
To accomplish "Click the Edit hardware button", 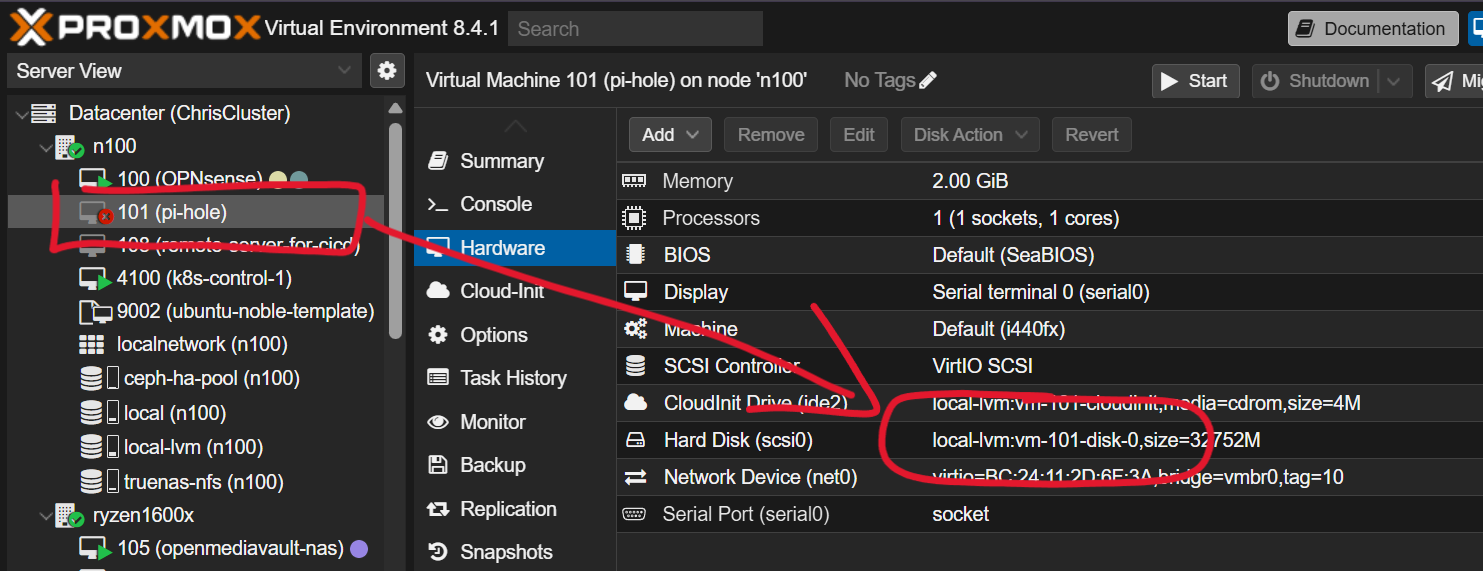I will pos(859,135).
